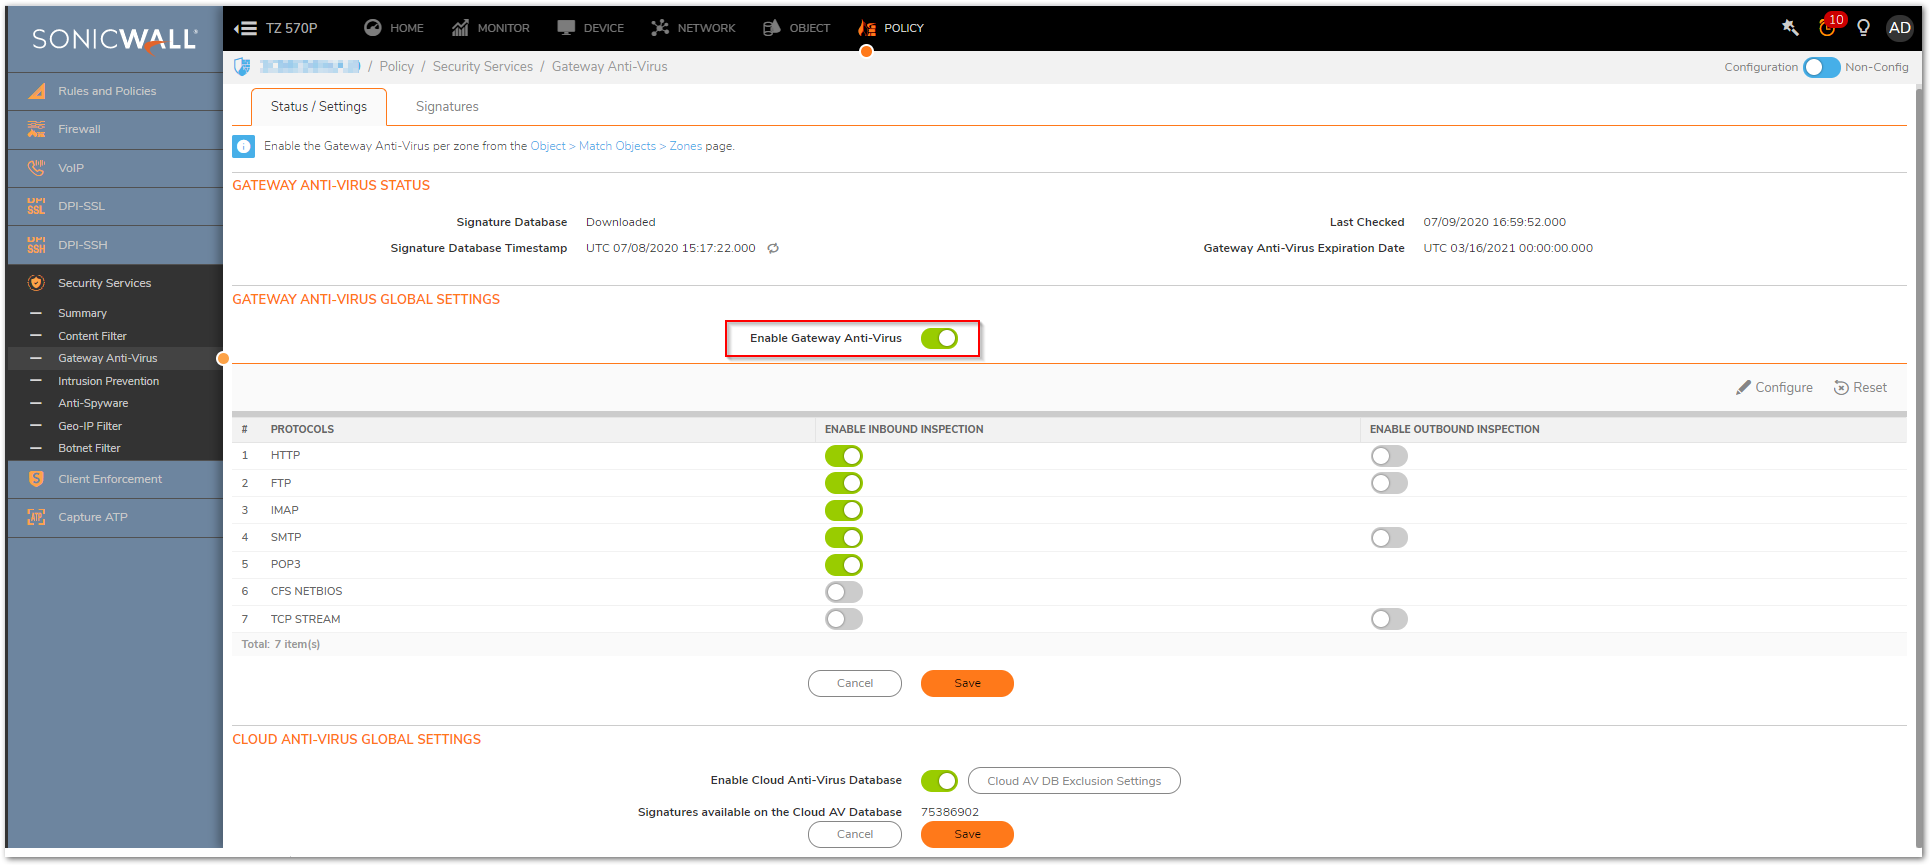Collapse Security Services section in sidebar
The height and width of the screenshot is (866, 1931).
point(115,283)
